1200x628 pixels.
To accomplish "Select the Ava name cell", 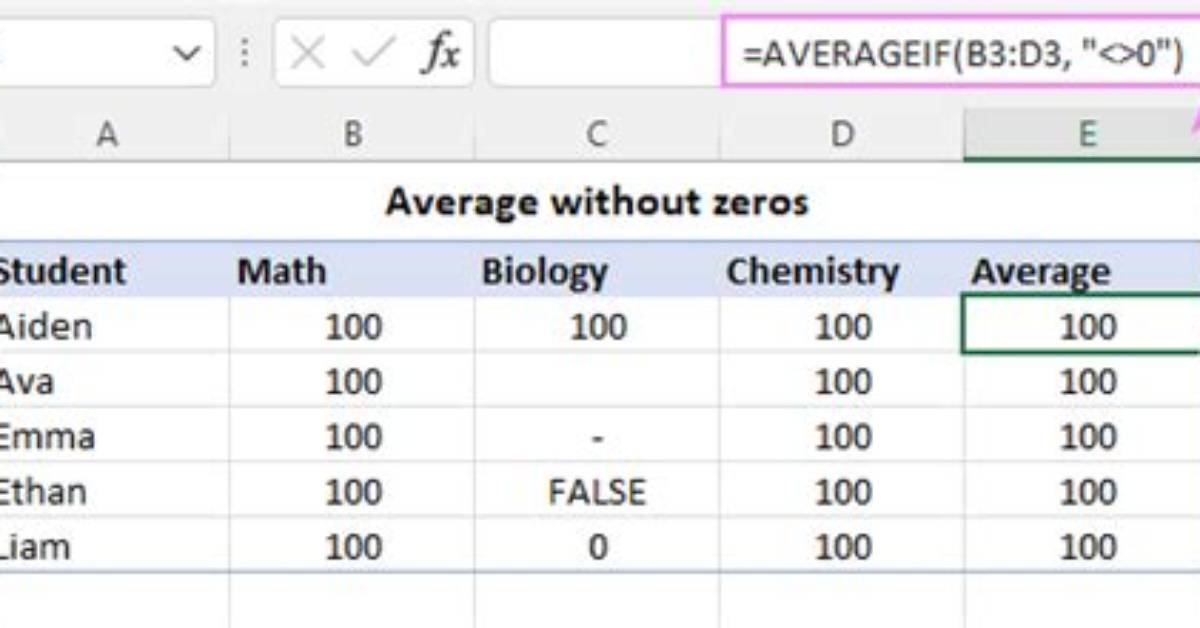I will [x=114, y=381].
